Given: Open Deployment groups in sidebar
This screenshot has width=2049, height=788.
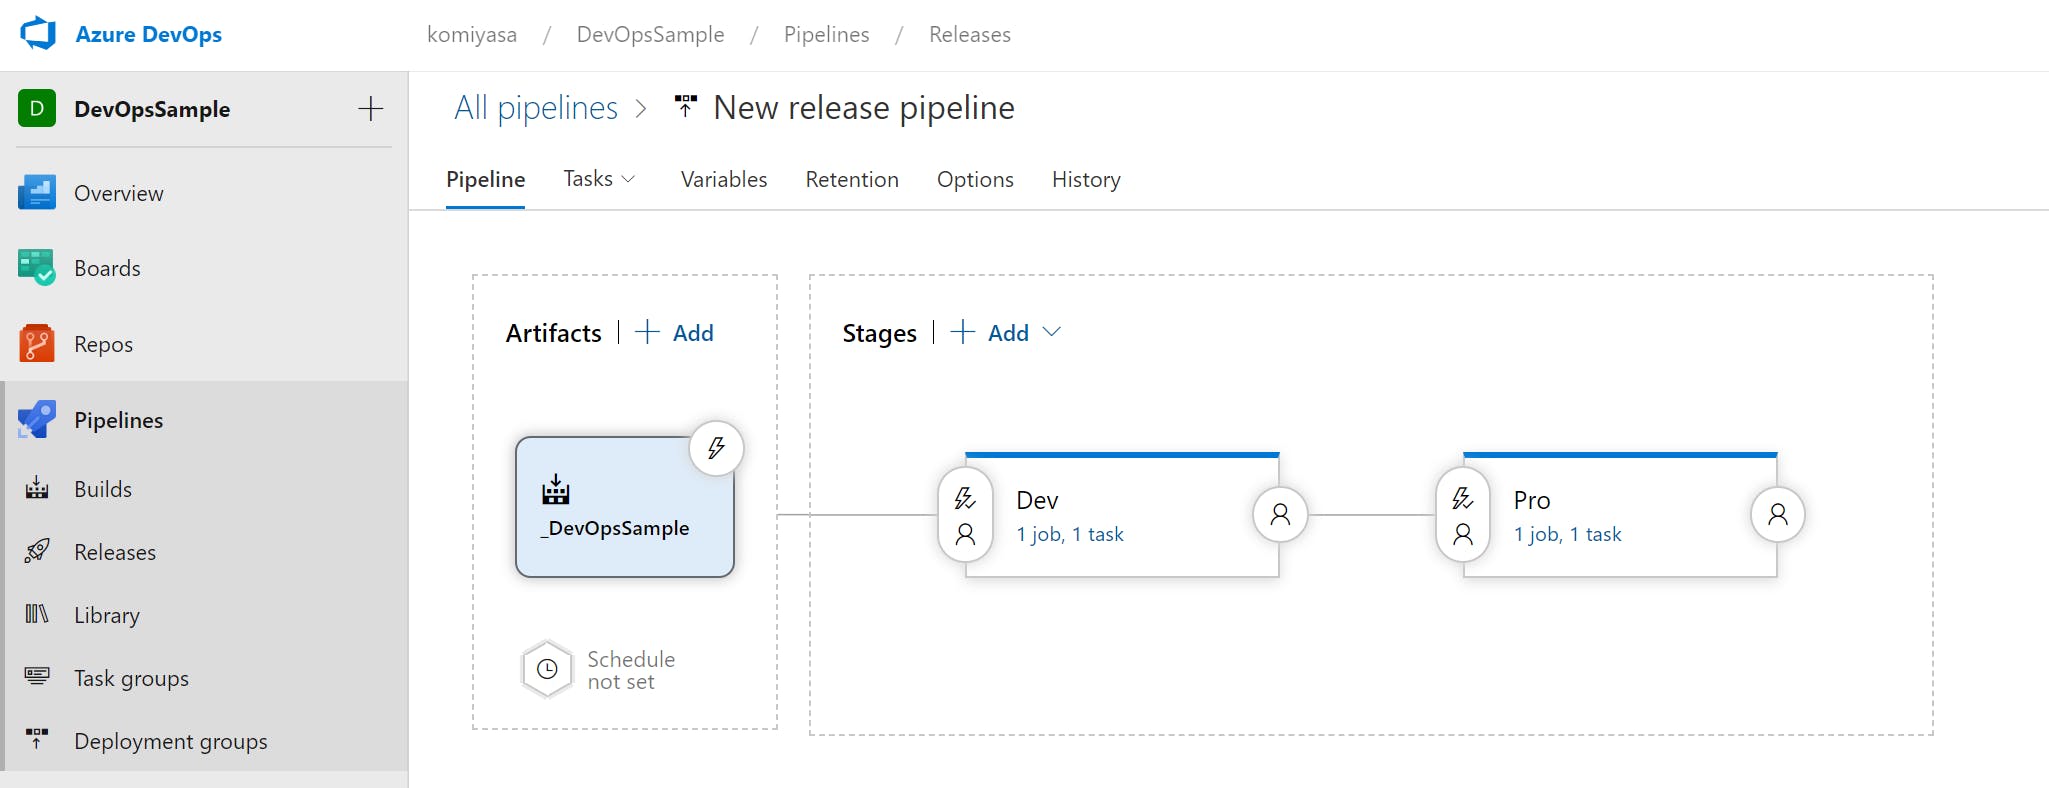Looking at the screenshot, I should point(170,741).
